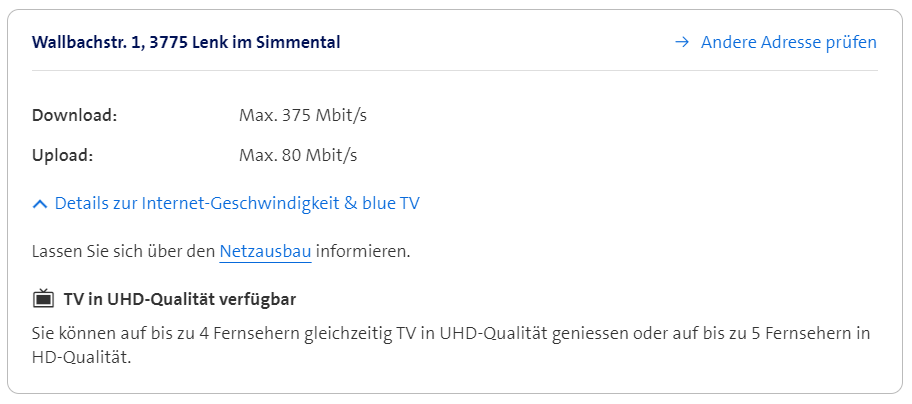912x404 pixels.
Task: Click the HD-Qualität text on the last line
Action: tap(81, 356)
